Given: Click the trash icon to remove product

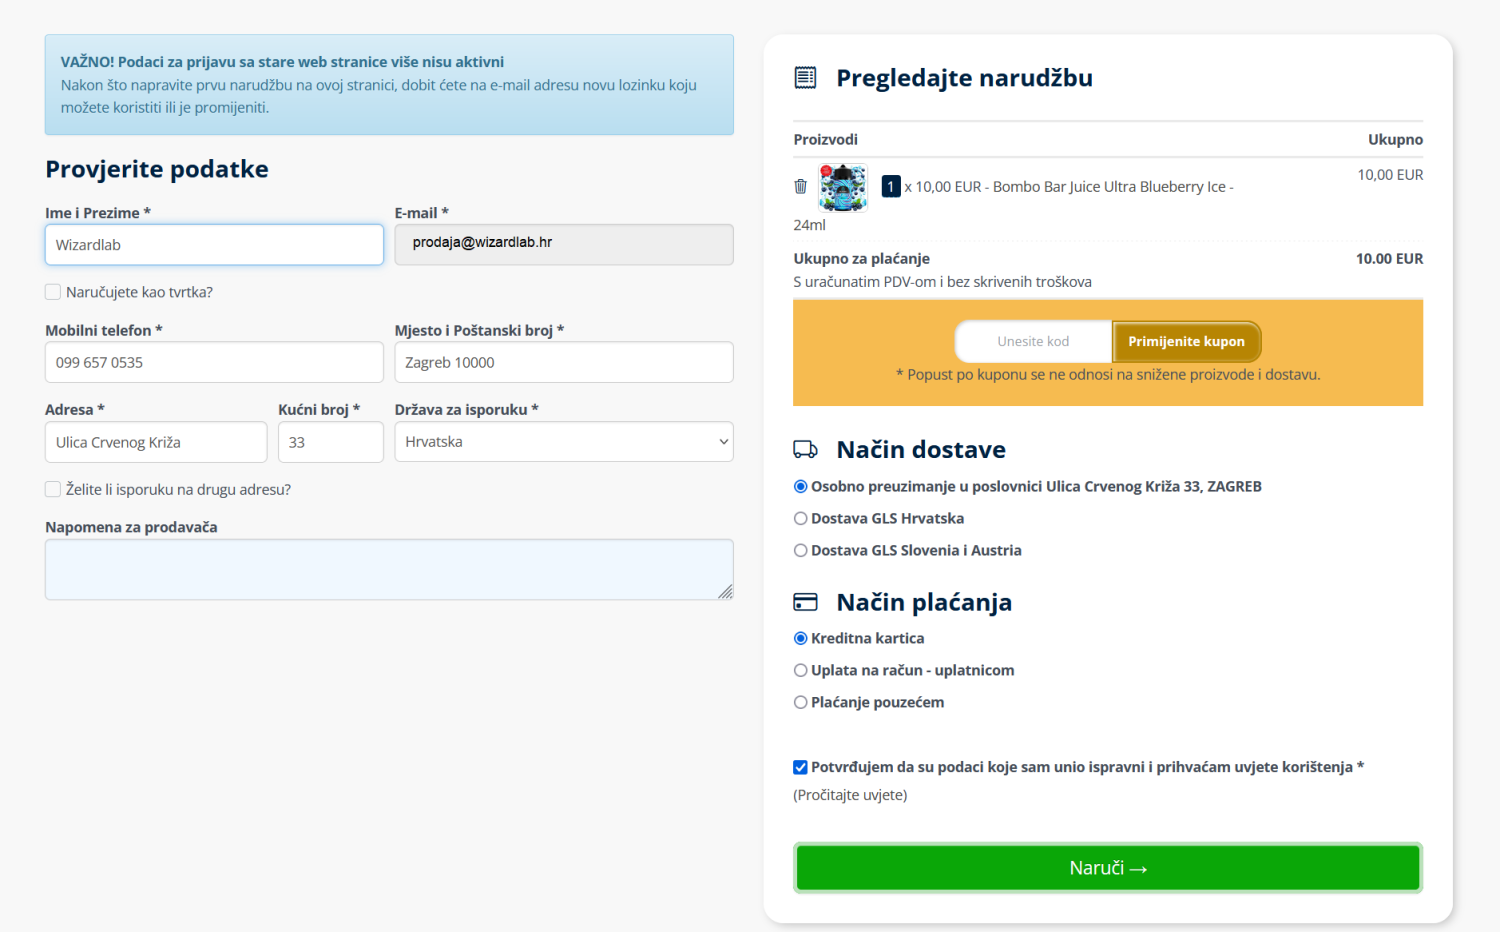Looking at the screenshot, I should click(x=800, y=186).
